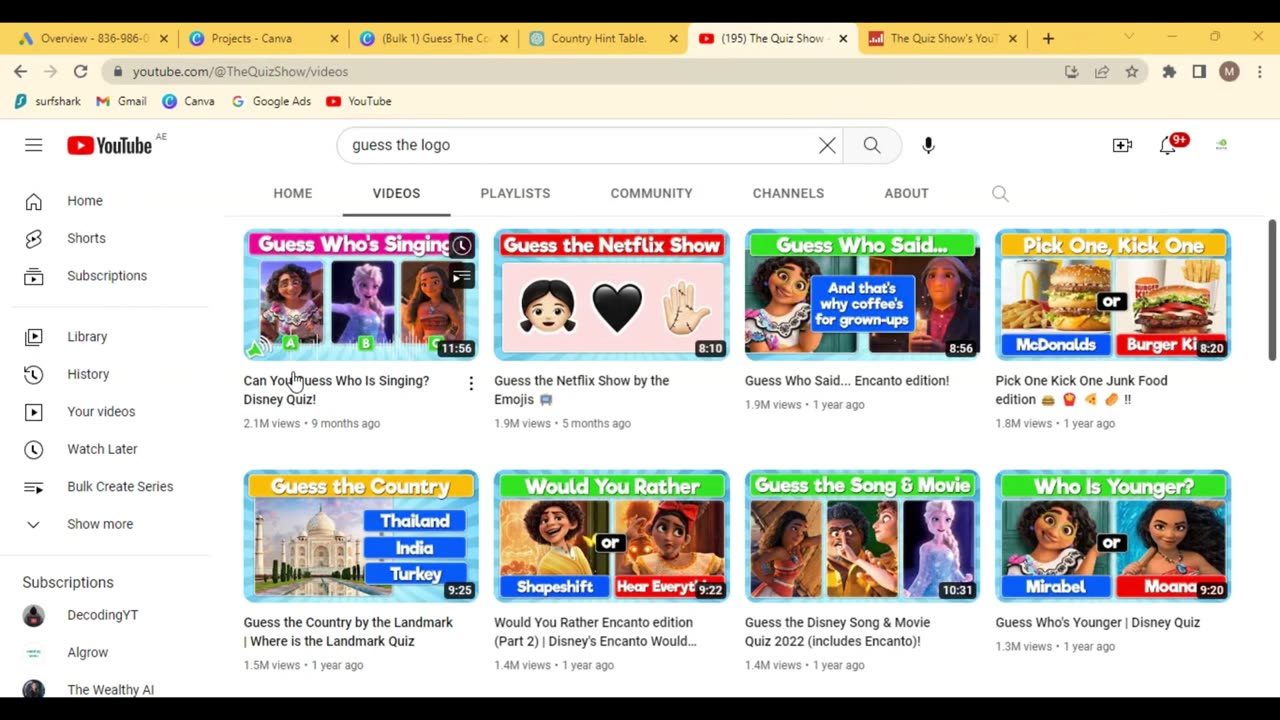Open the YouTube bookmark

(358, 101)
